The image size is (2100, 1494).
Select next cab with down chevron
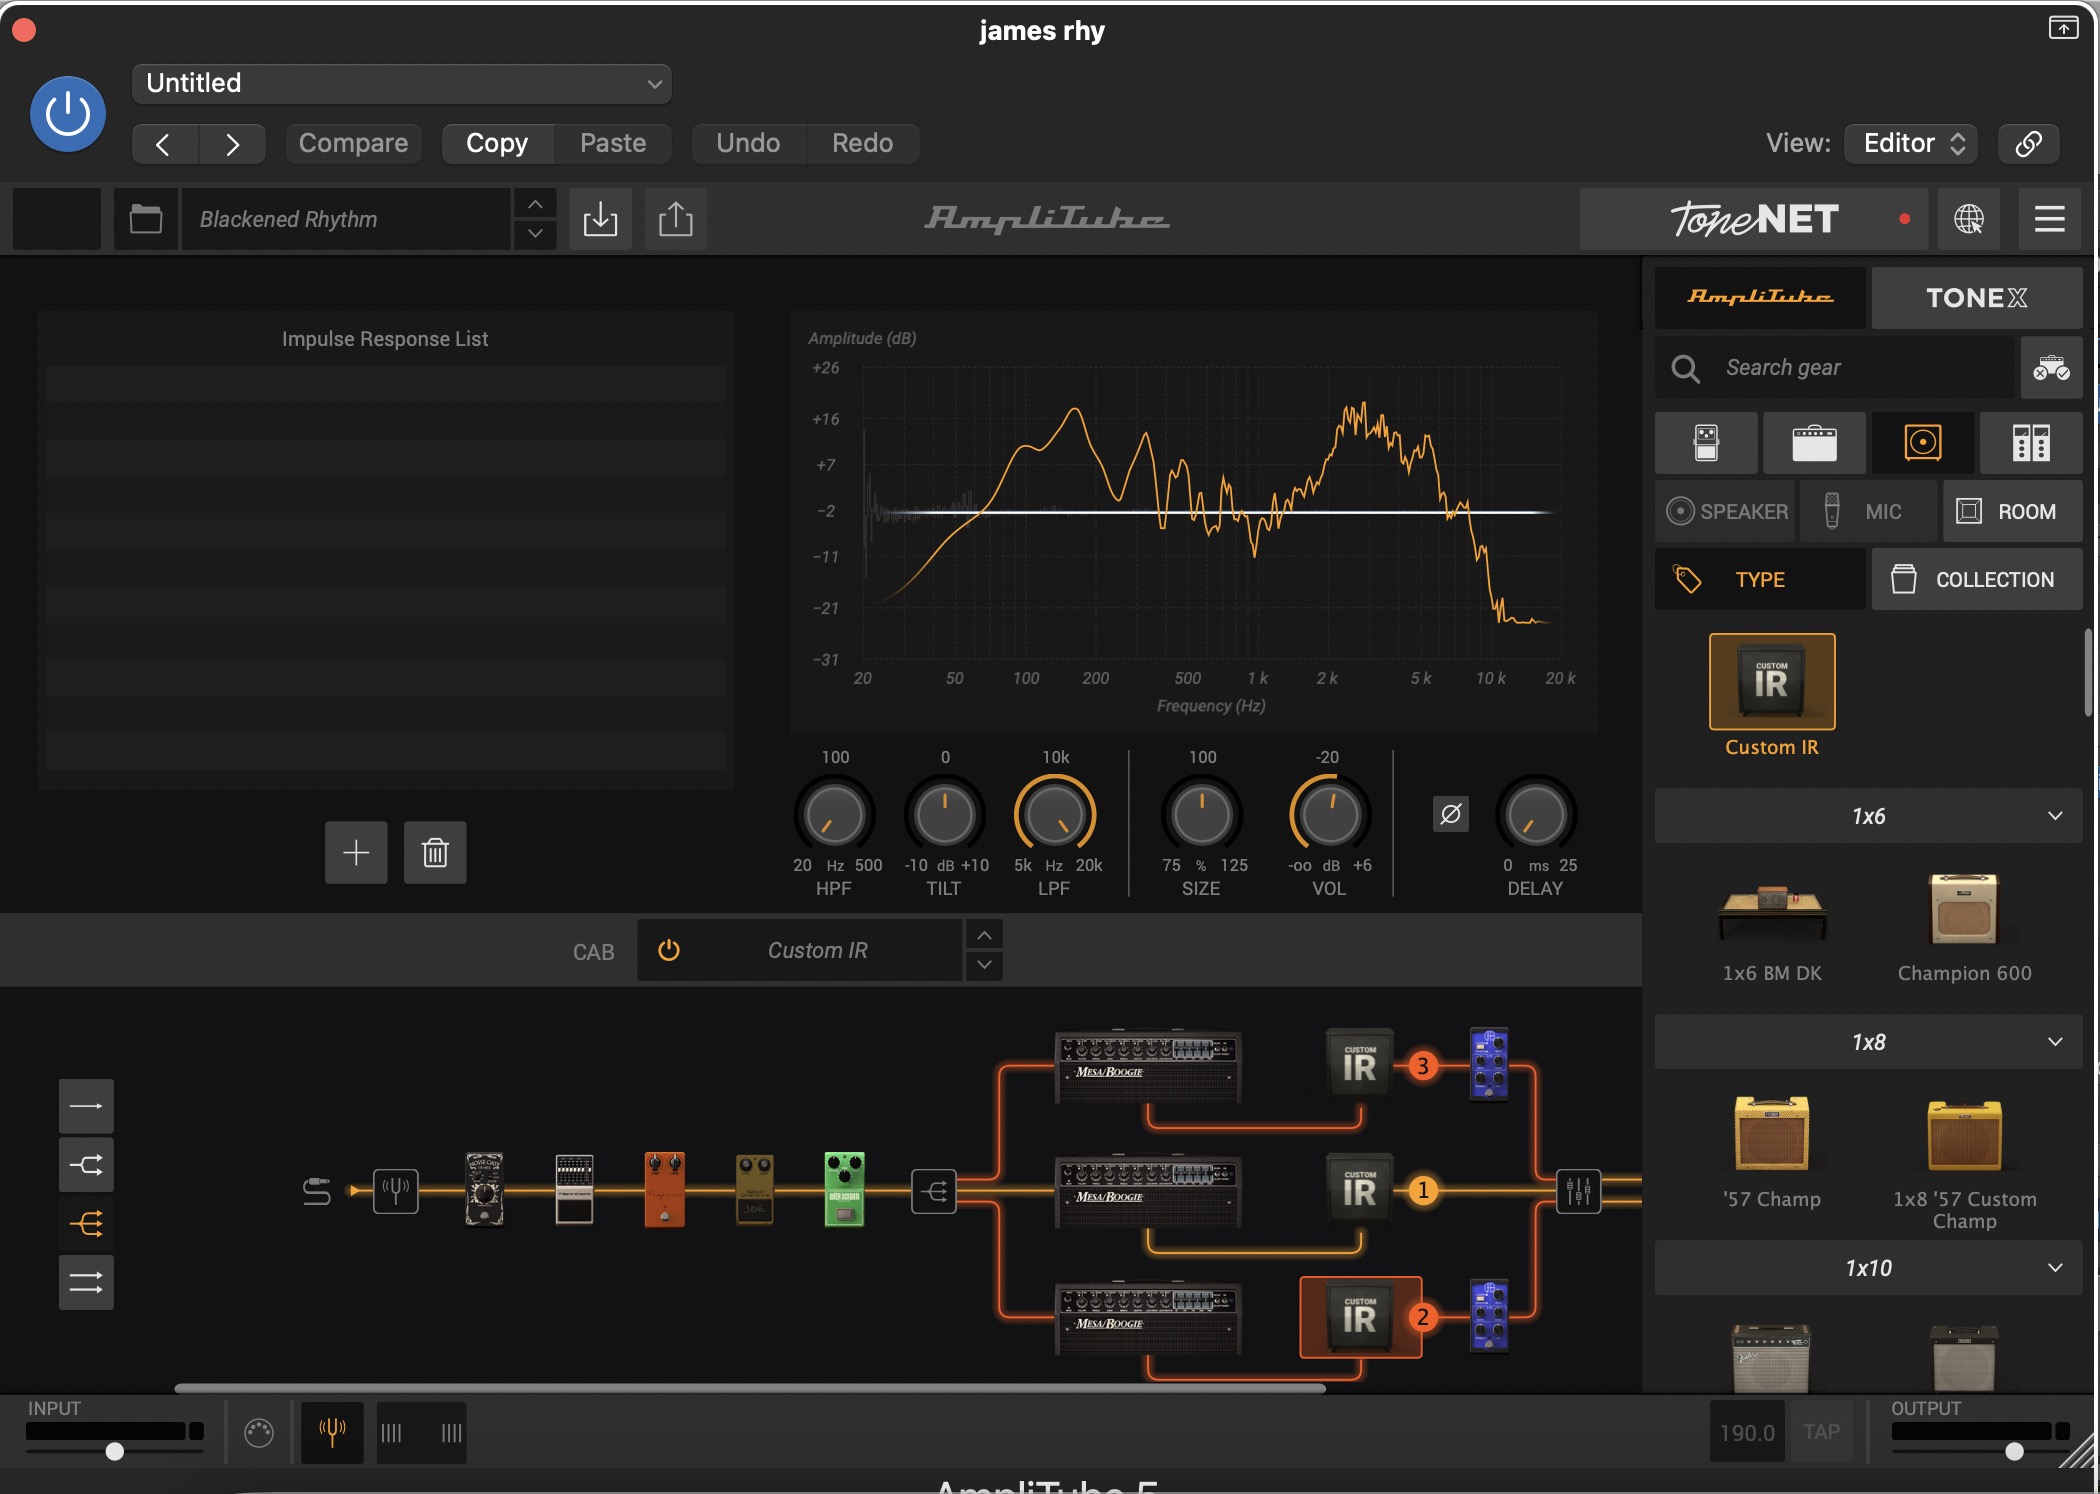(984, 965)
